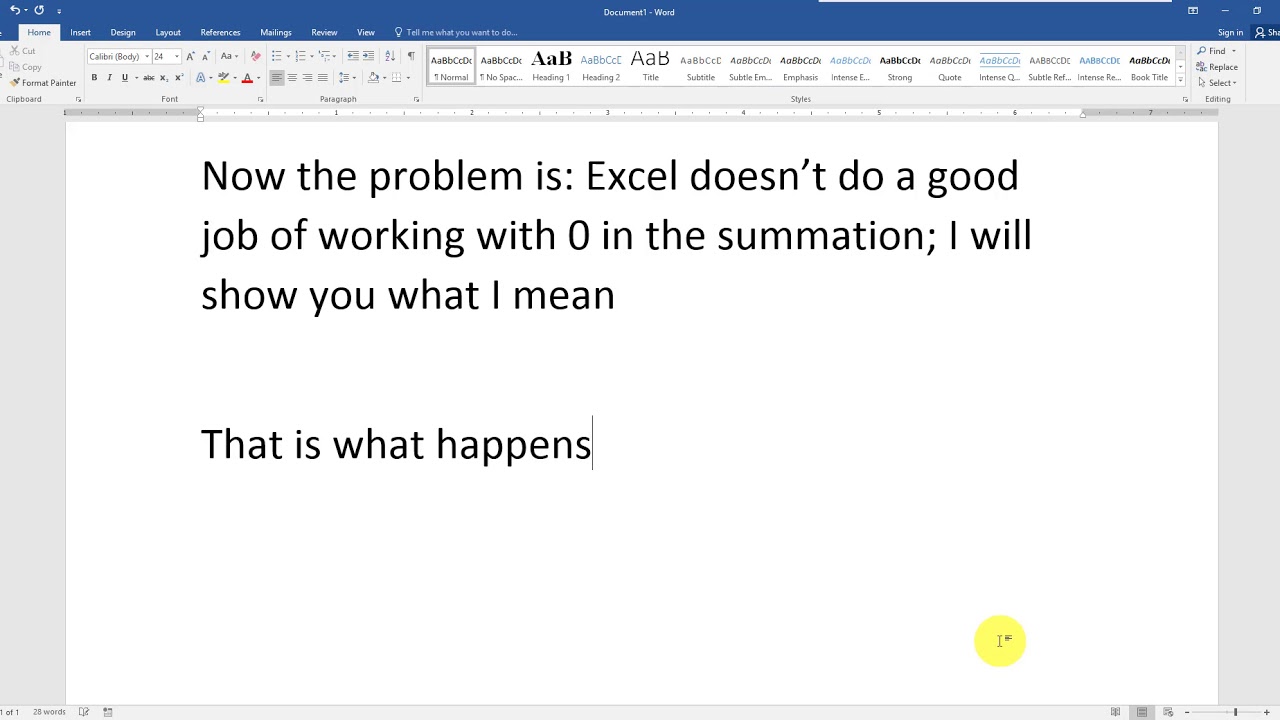Center-align the paragraph text

[292, 78]
